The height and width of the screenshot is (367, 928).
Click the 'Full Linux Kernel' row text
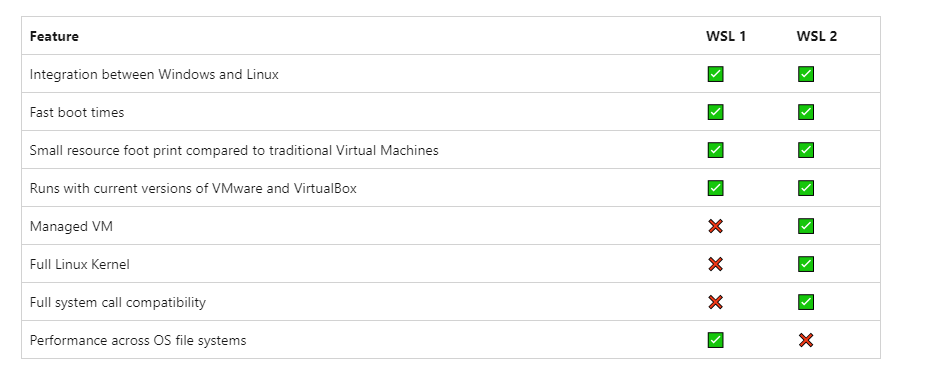coord(79,264)
